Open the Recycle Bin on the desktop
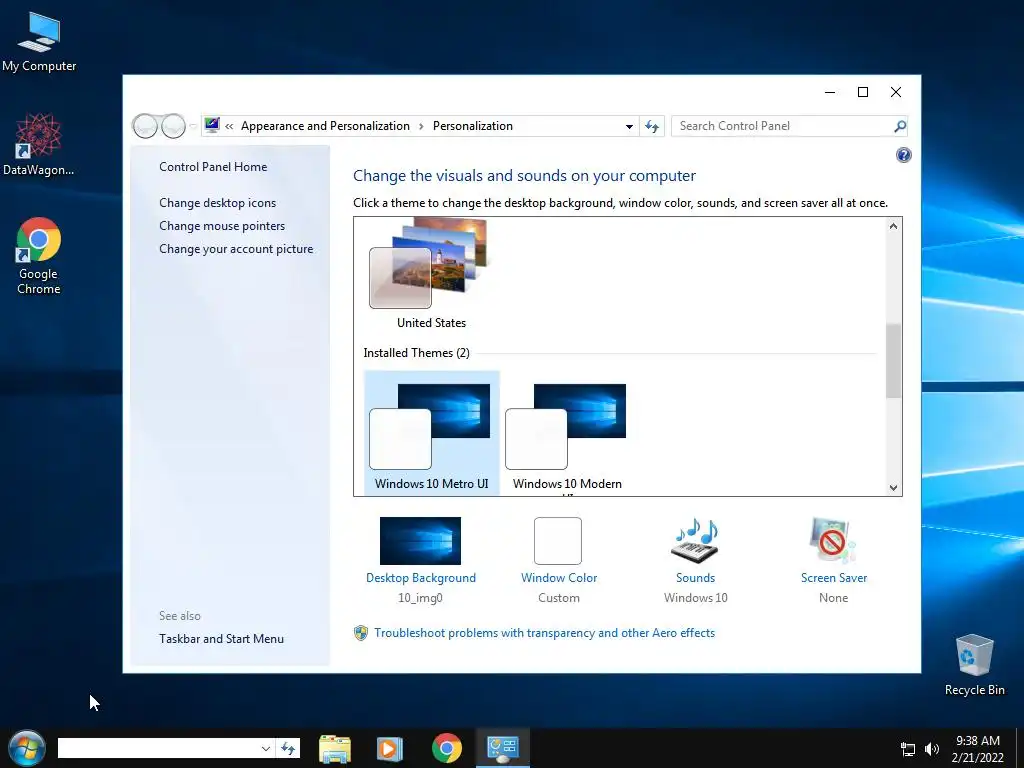The width and height of the screenshot is (1024, 768). (x=974, y=664)
